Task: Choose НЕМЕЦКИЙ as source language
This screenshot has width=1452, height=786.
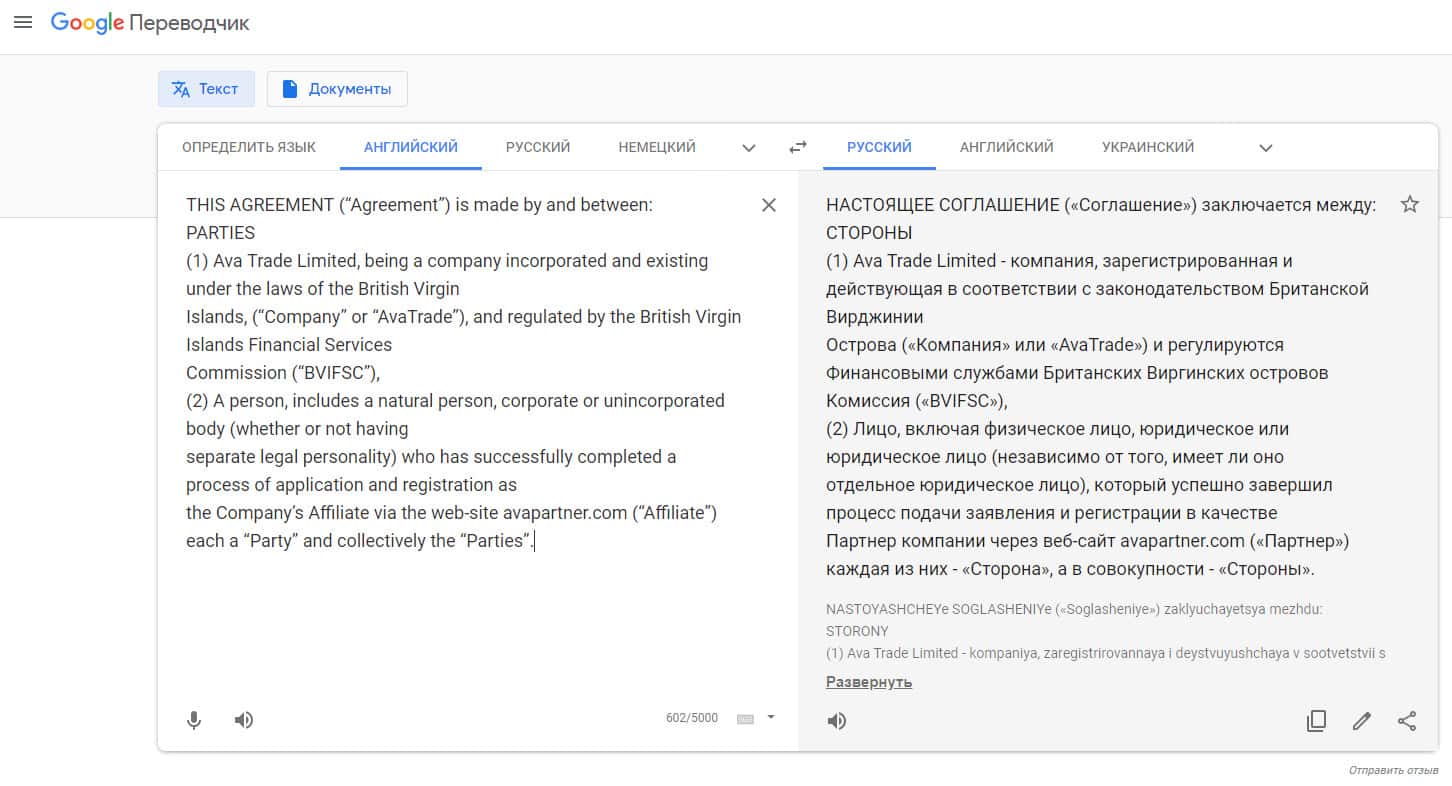Action: coord(657,147)
